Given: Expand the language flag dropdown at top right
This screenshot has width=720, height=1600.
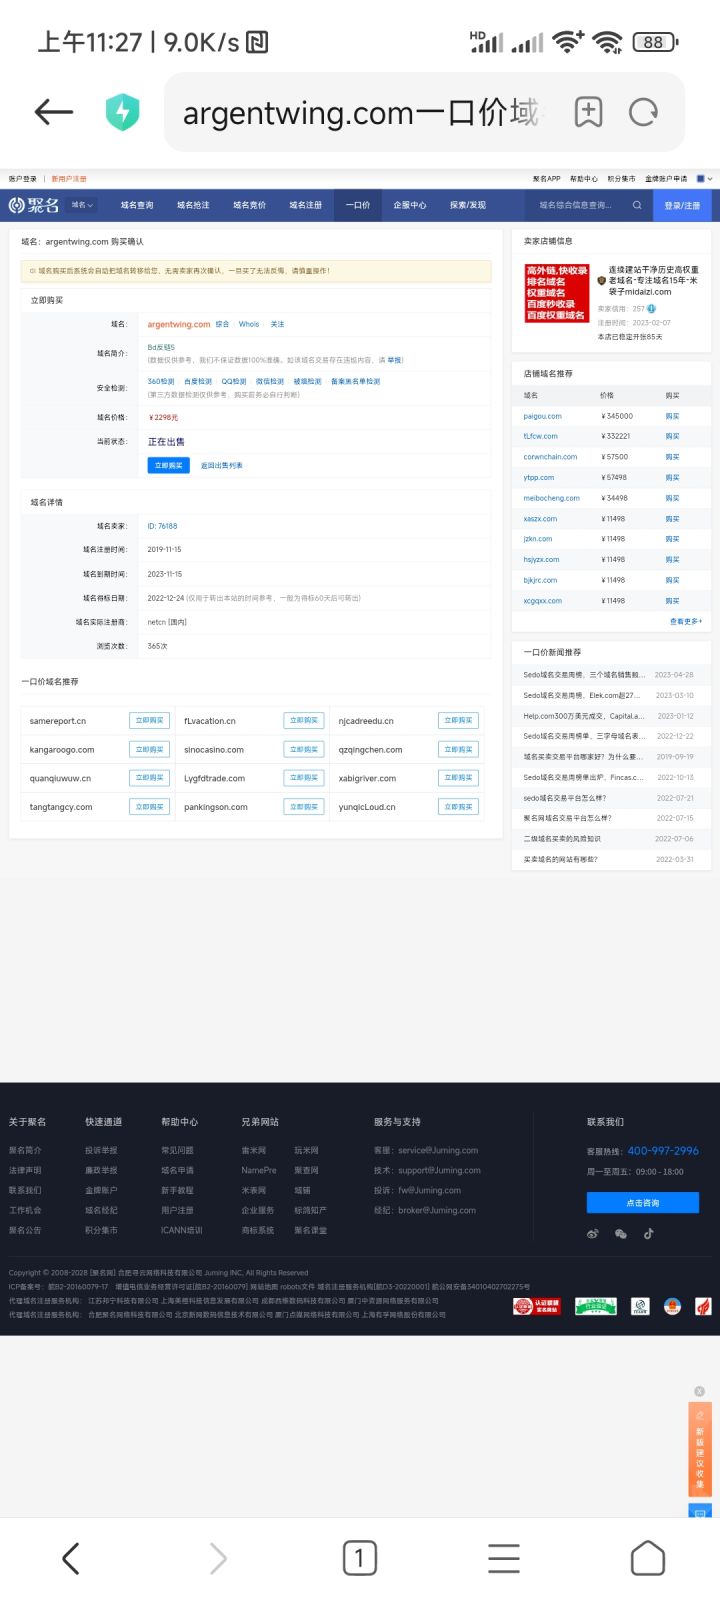Looking at the screenshot, I should (x=705, y=179).
